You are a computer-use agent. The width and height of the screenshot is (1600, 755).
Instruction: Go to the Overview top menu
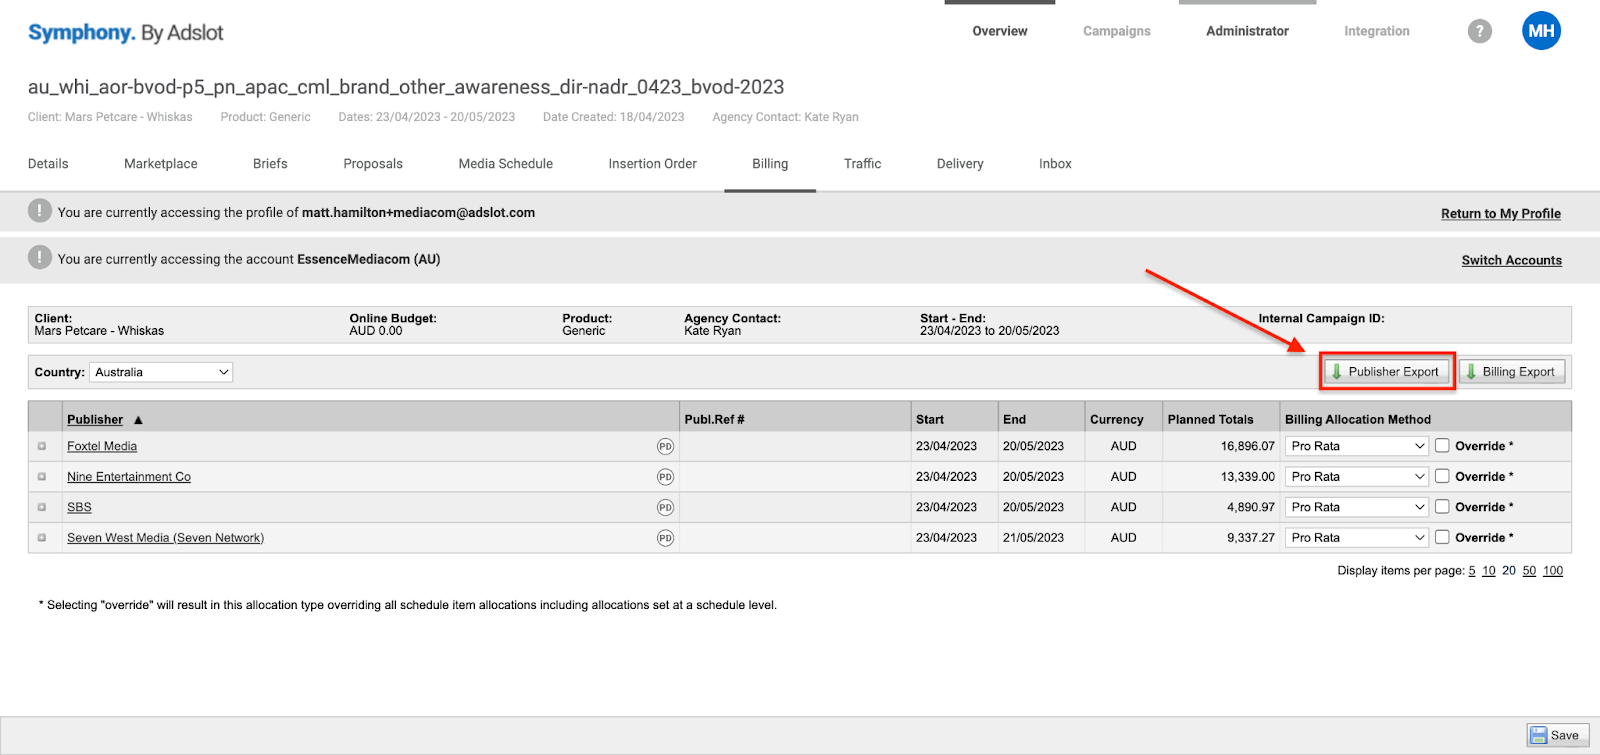coord(1000,31)
